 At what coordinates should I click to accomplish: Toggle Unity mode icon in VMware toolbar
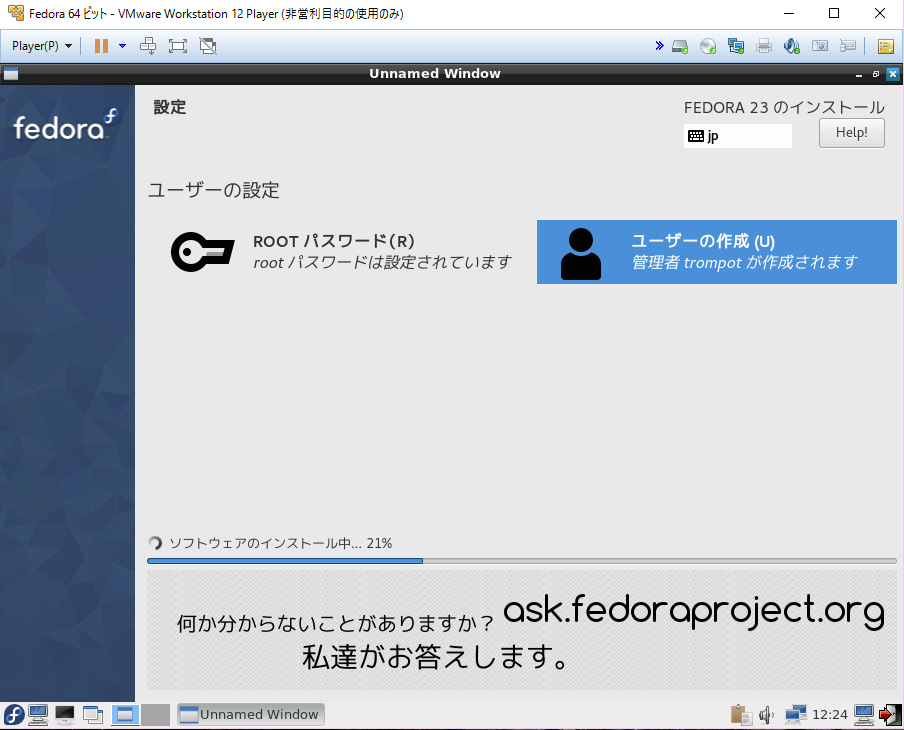(208, 46)
